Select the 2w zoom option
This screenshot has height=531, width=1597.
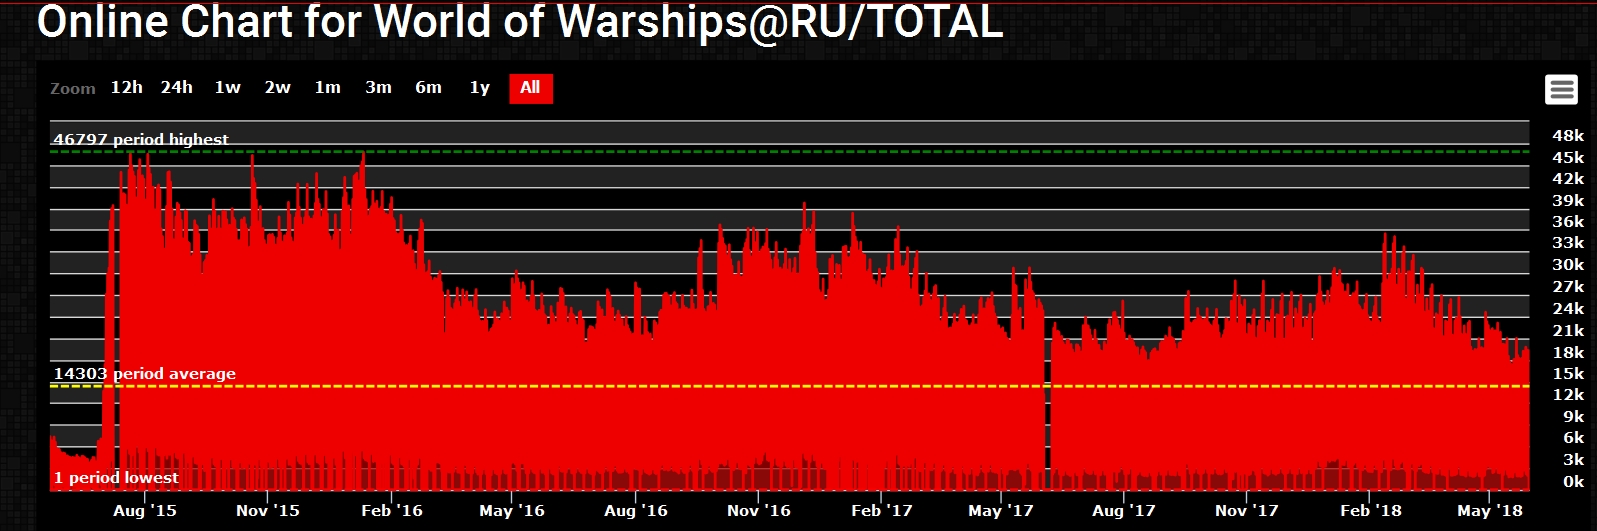pos(278,87)
